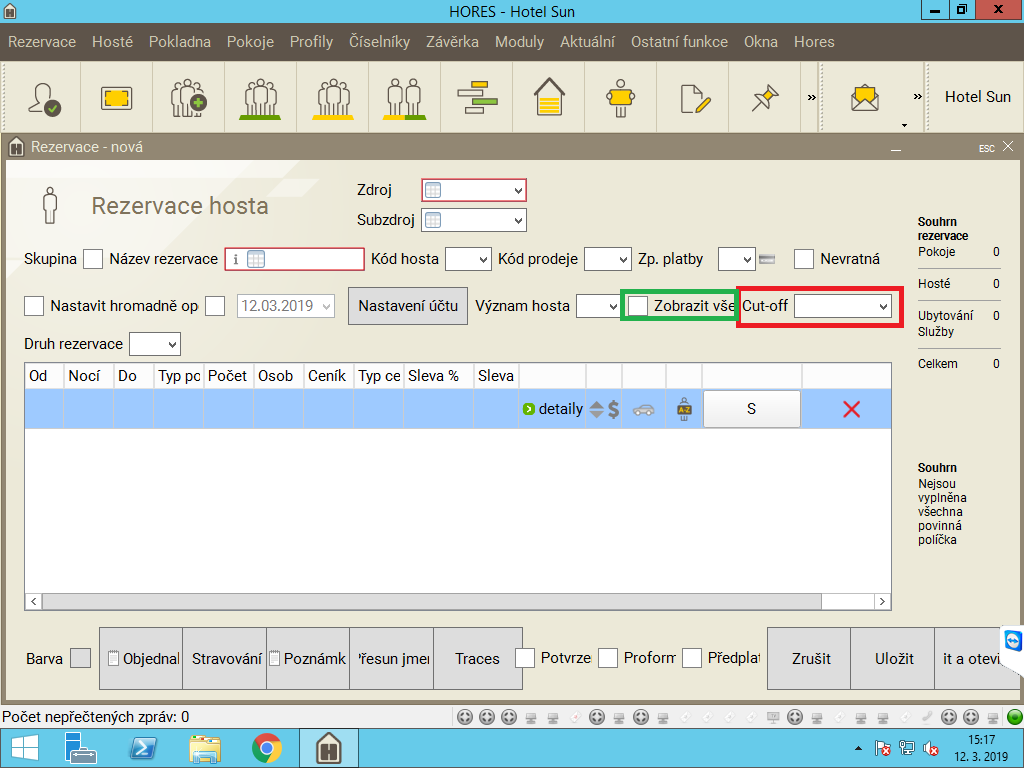This screenshot has height=768, width=1024.
Task: Open the Pokladna menu
Action: coord(180,42)
